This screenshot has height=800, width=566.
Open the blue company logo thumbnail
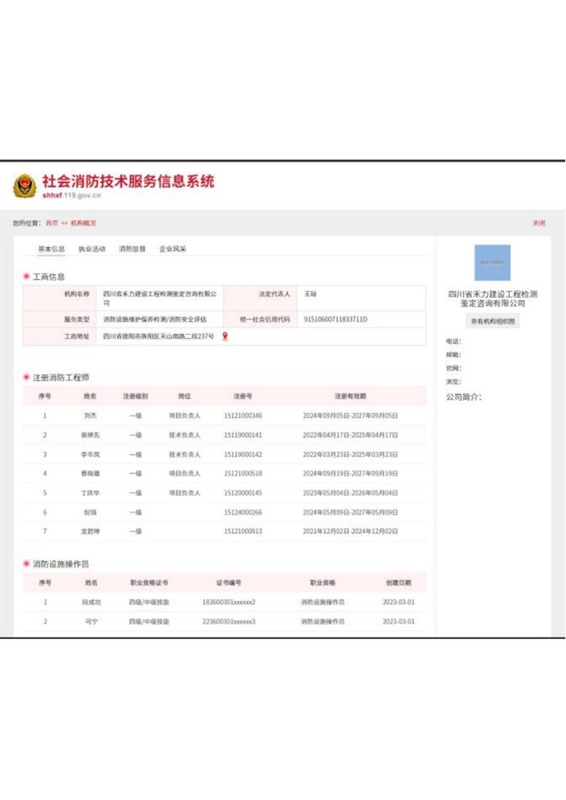(492, 262)
